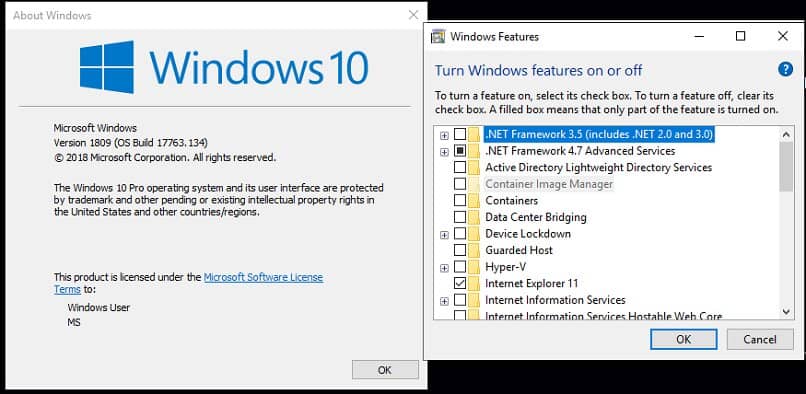Uncheck the Internet Explorer 11 checkbox
The width and height of the screenshot is (806, 394).
pyautogui.click(x=460, y=283)
